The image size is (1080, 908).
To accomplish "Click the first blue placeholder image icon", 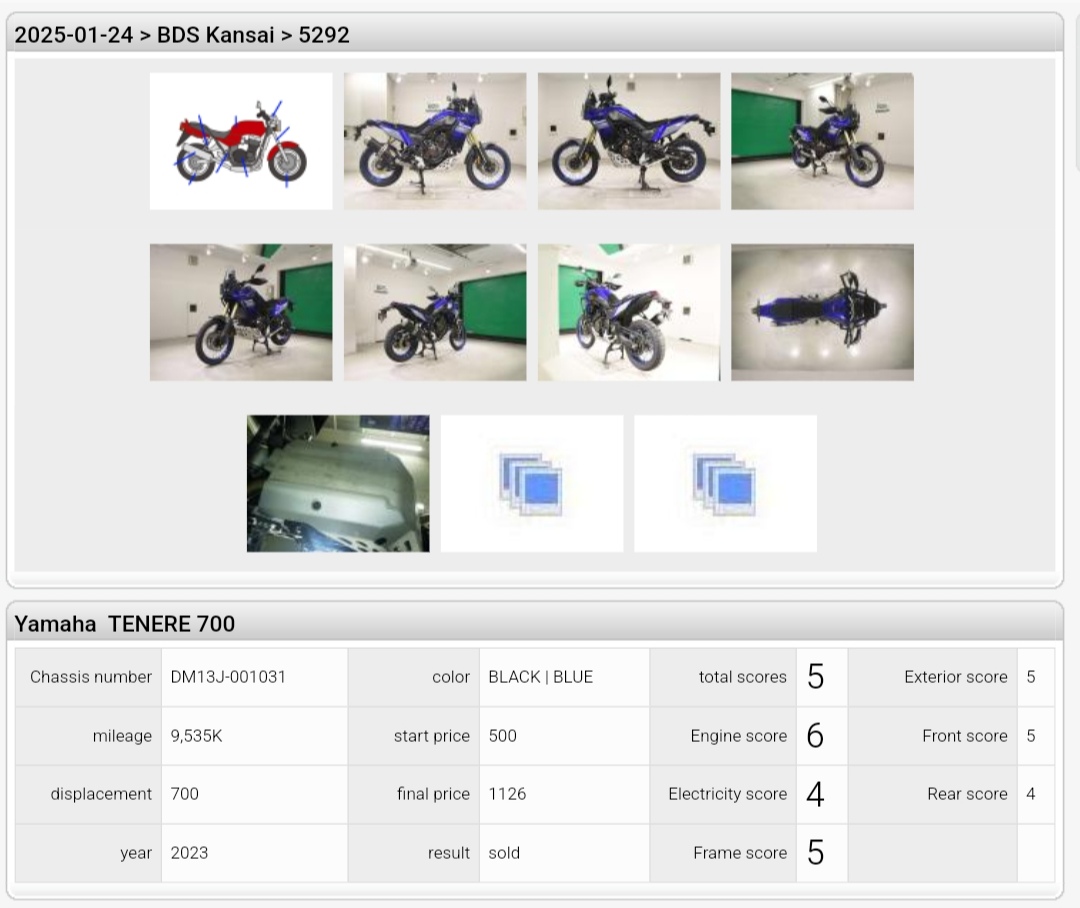I will pyautogui.click(x=531, y=484).
